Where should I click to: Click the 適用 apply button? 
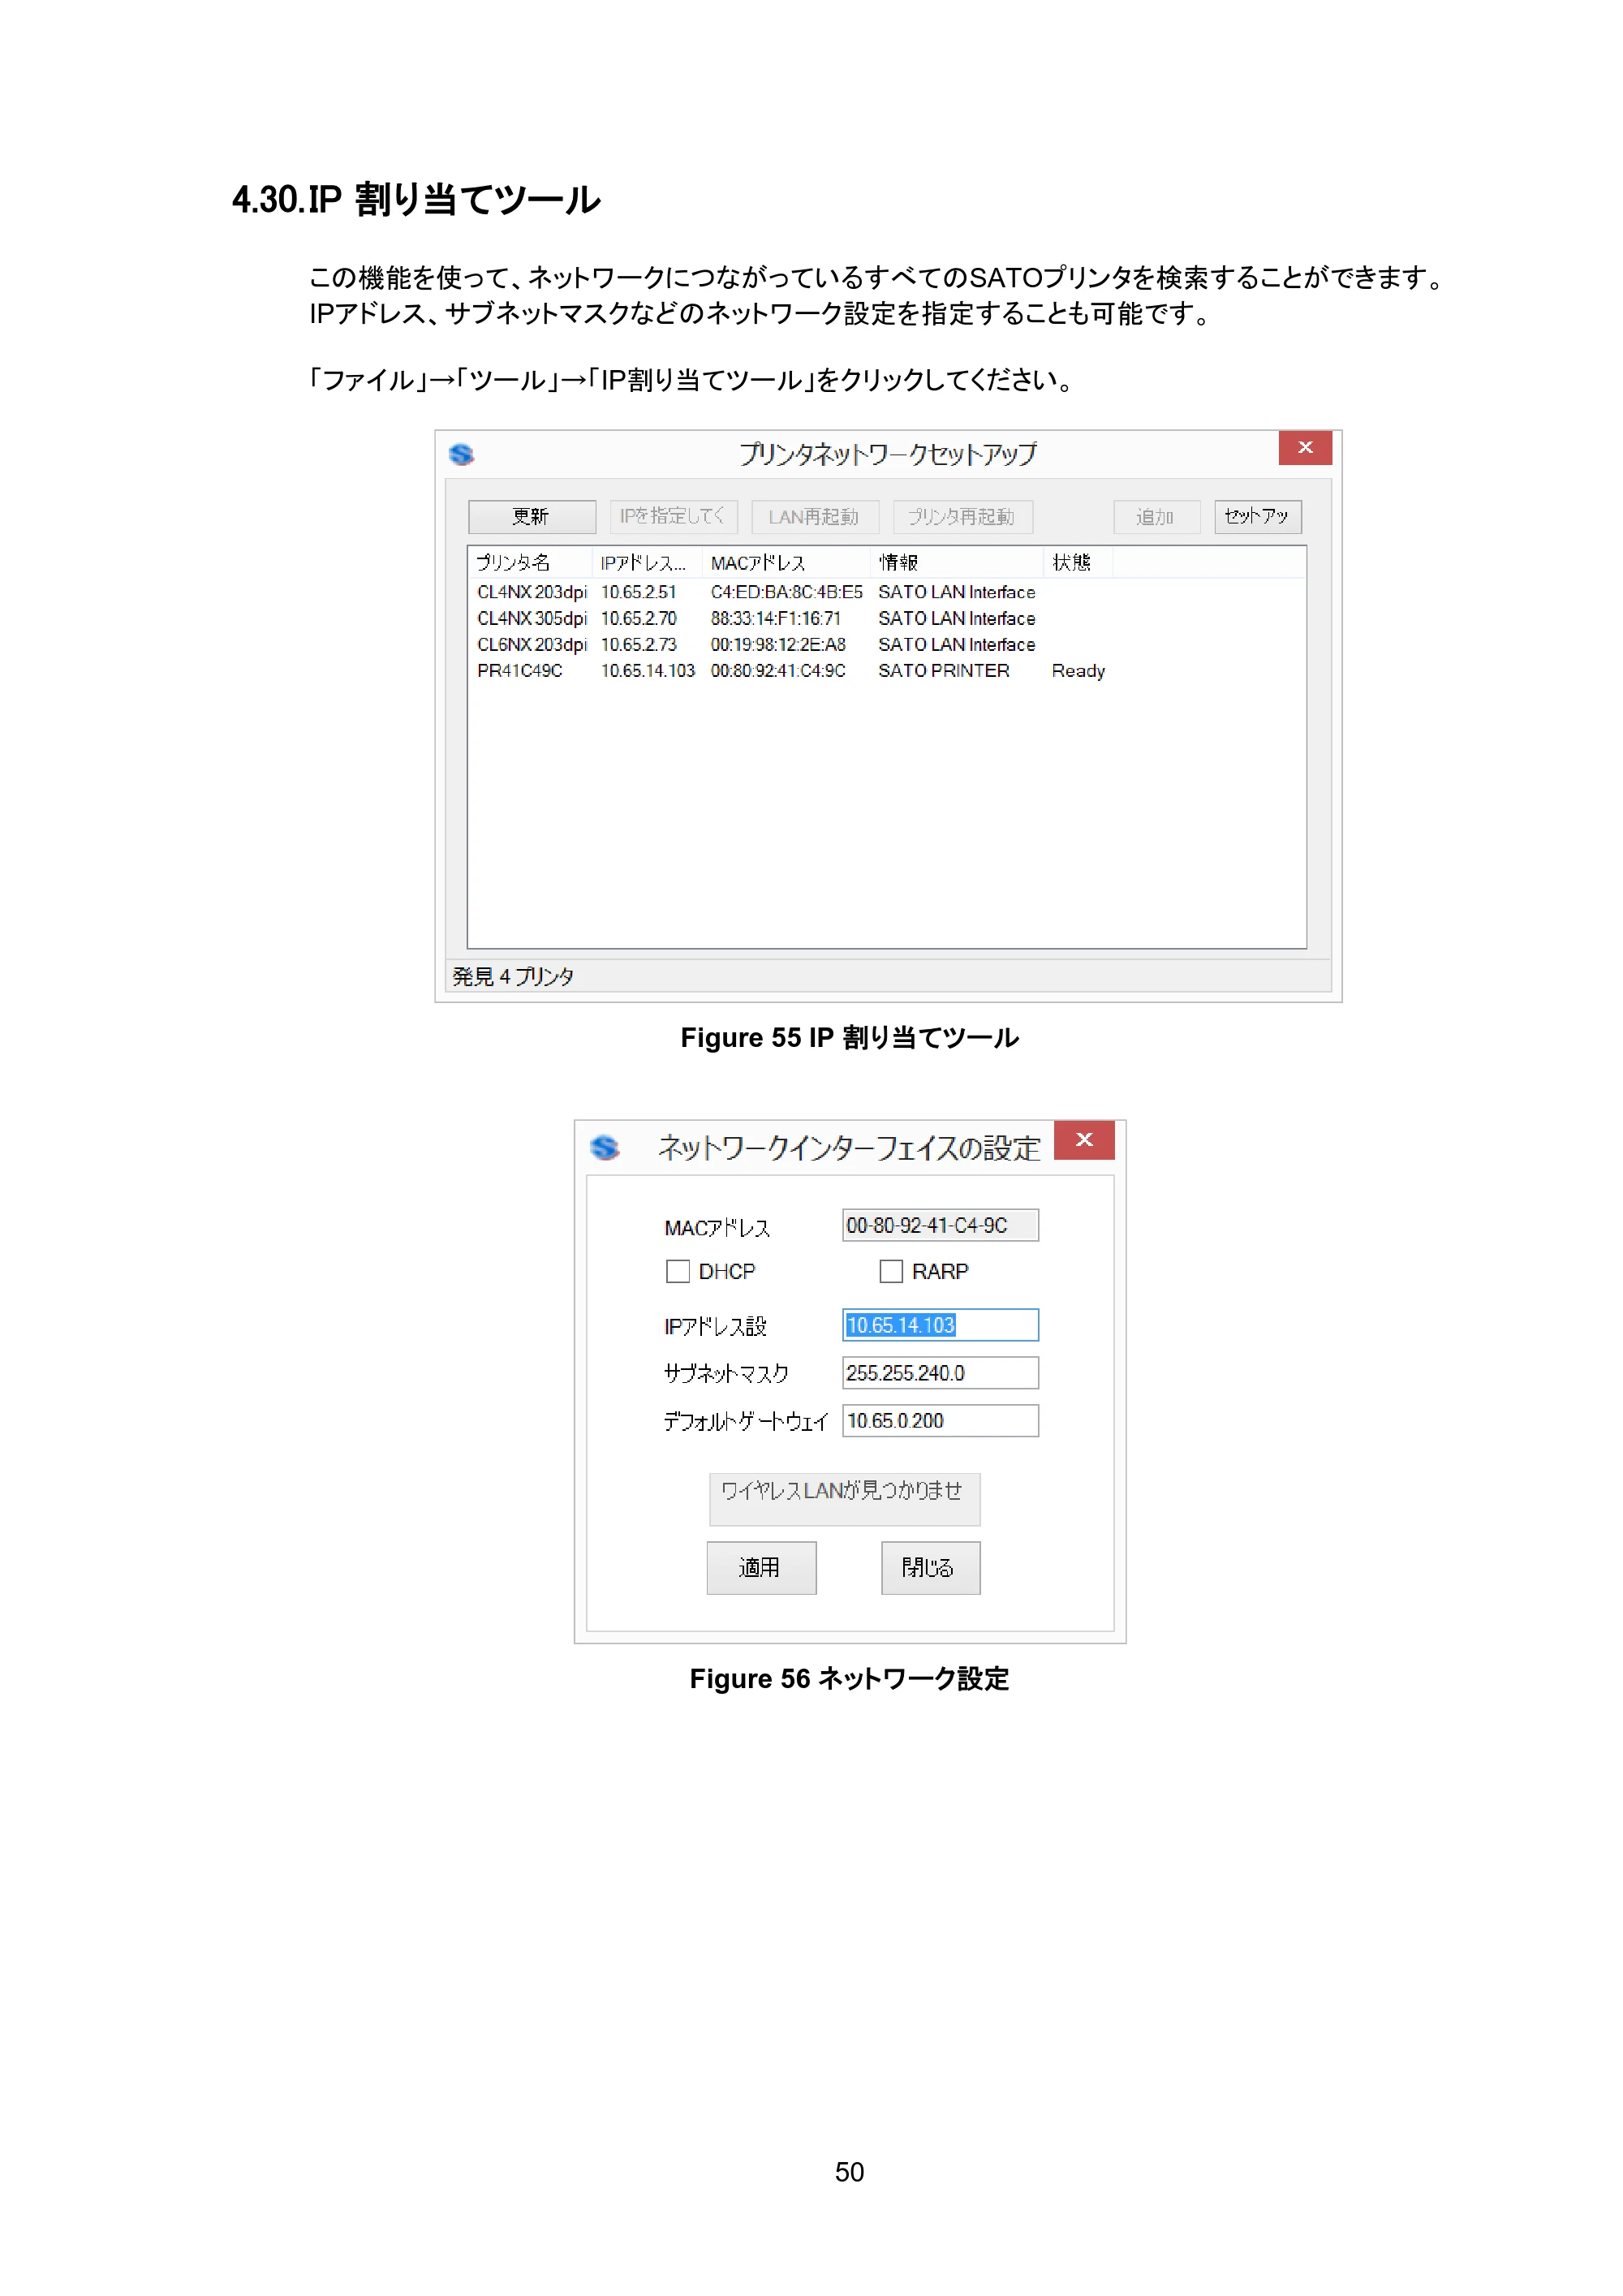(761, 1568)
